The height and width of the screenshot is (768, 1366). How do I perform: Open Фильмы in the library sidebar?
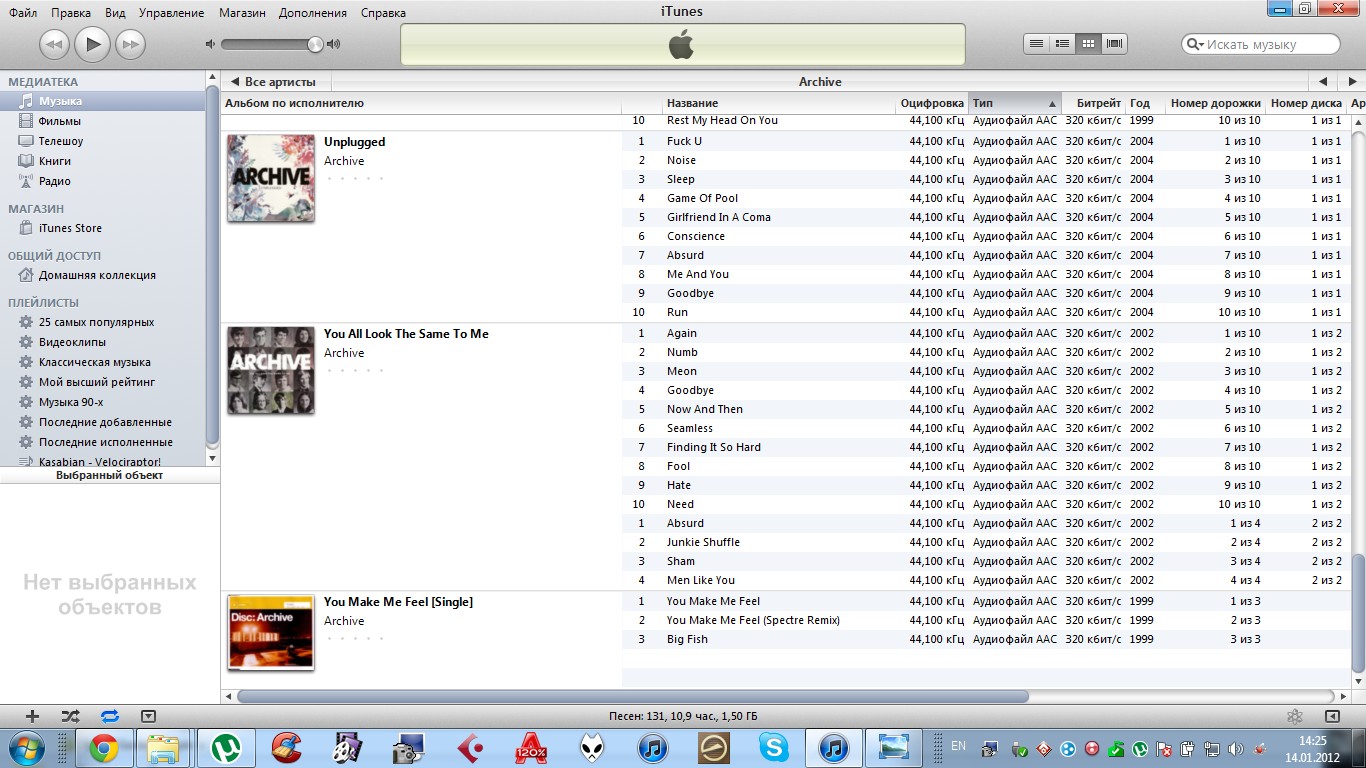tap(60, 121)
